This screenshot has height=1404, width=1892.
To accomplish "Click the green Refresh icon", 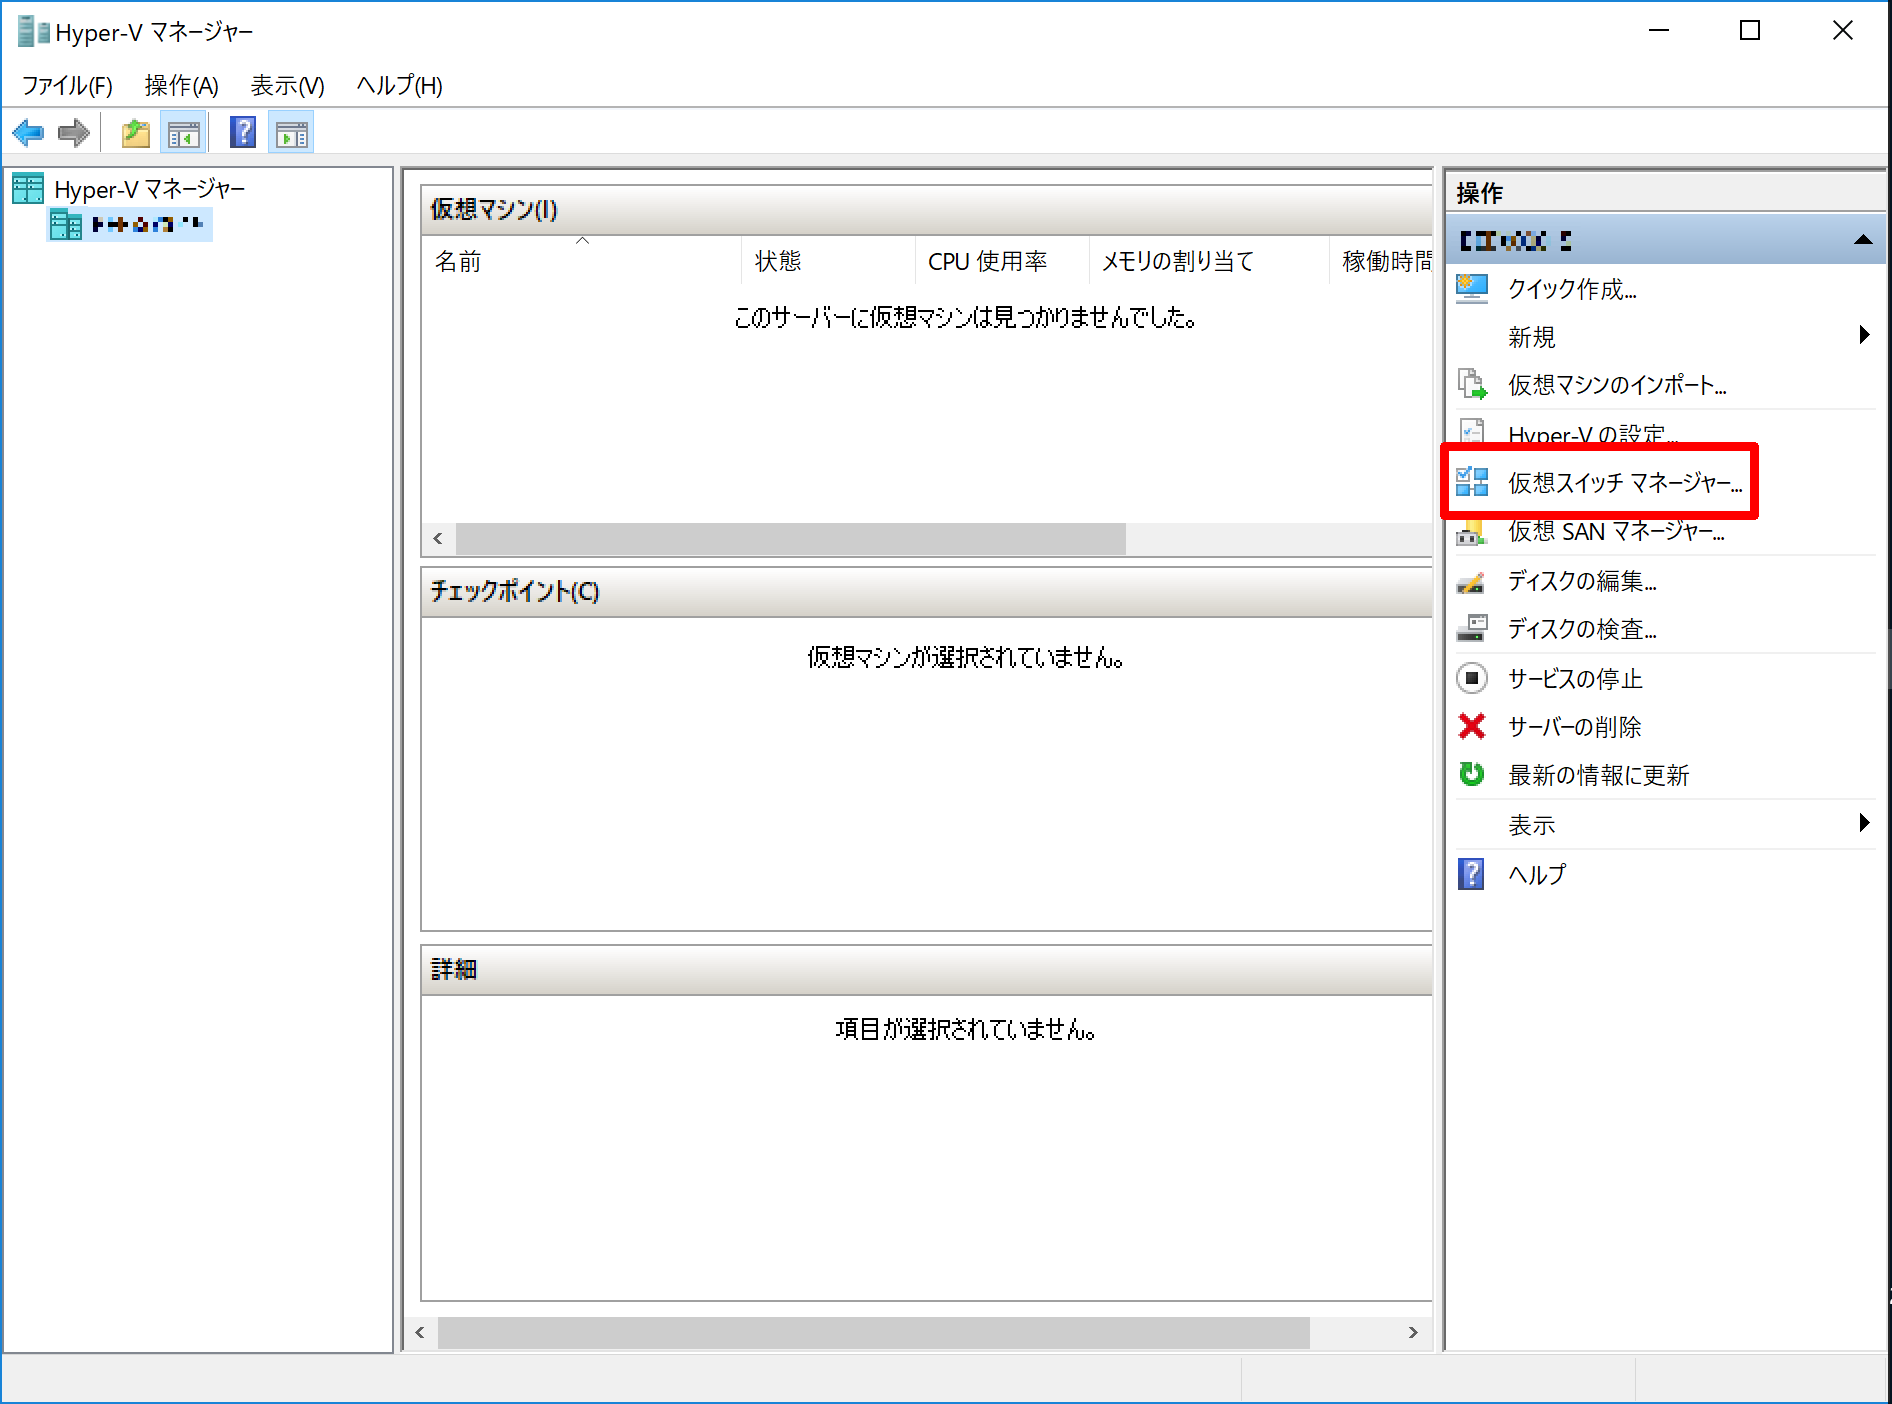I will coord(1472,774).
